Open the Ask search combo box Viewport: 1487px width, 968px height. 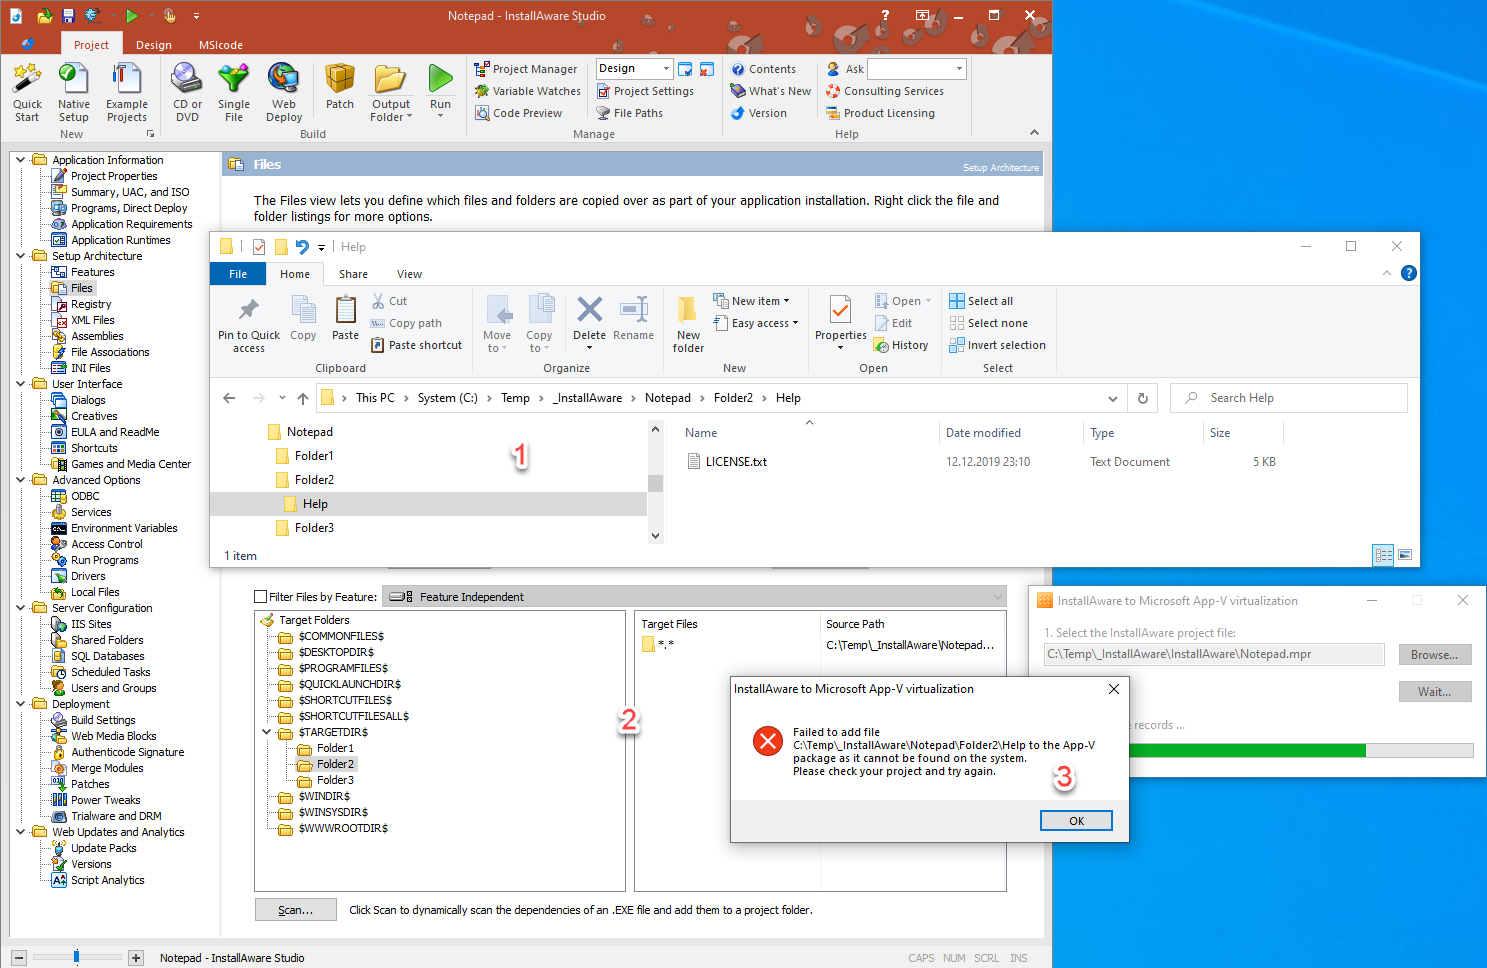(x=917, y=69)
